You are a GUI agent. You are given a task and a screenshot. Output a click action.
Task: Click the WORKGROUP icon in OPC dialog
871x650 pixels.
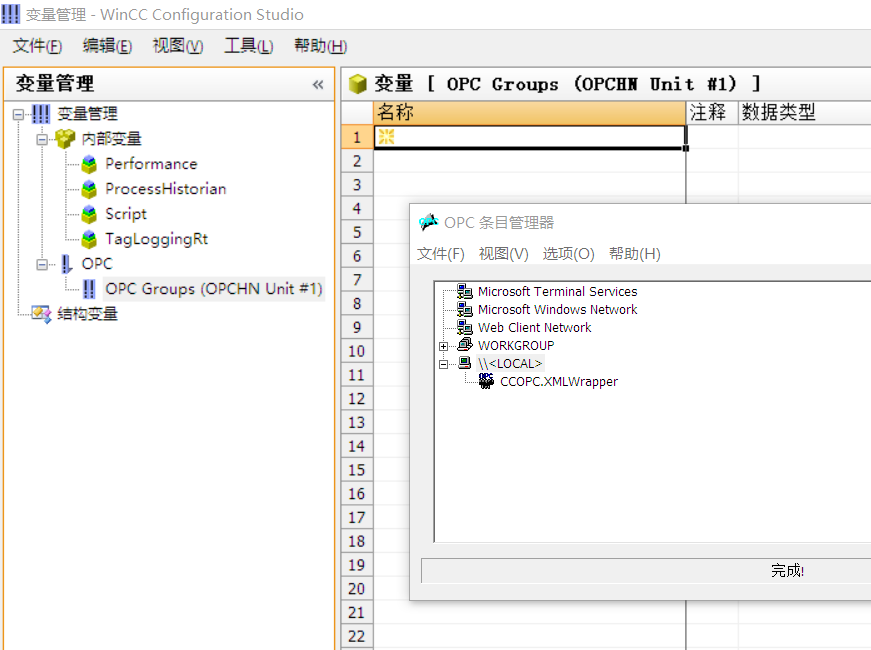pos(465,345)
